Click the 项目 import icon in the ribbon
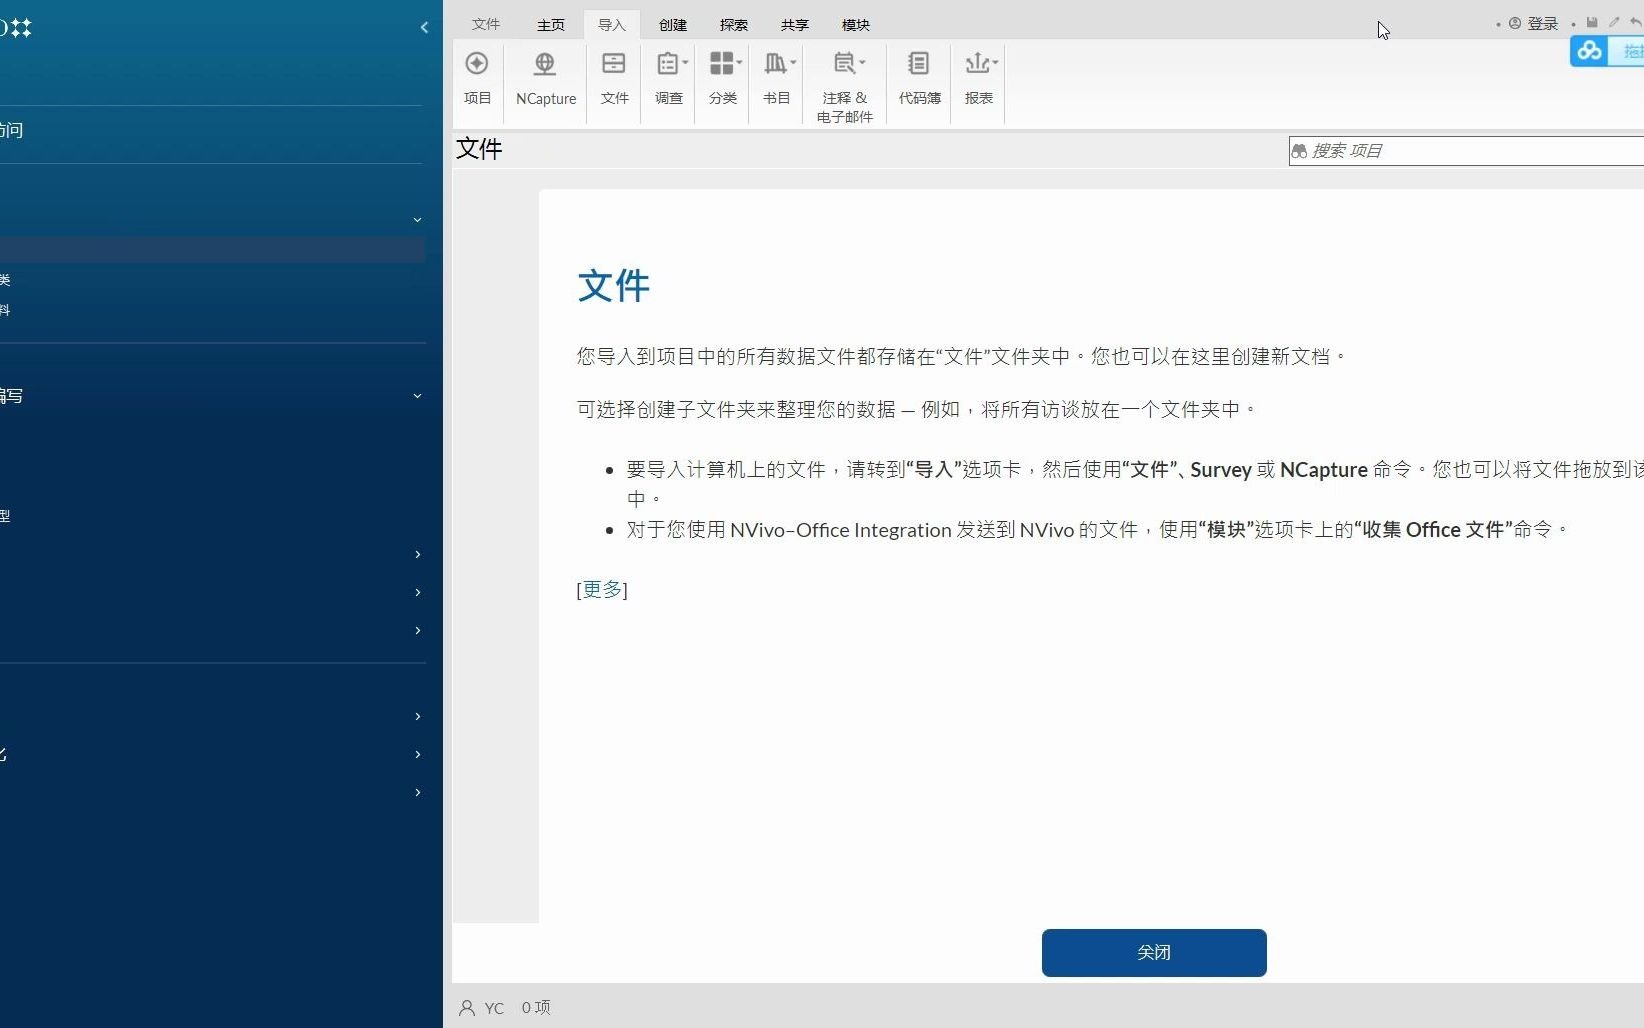The height and width of the screenshot is (1028, 1644). 478,79
